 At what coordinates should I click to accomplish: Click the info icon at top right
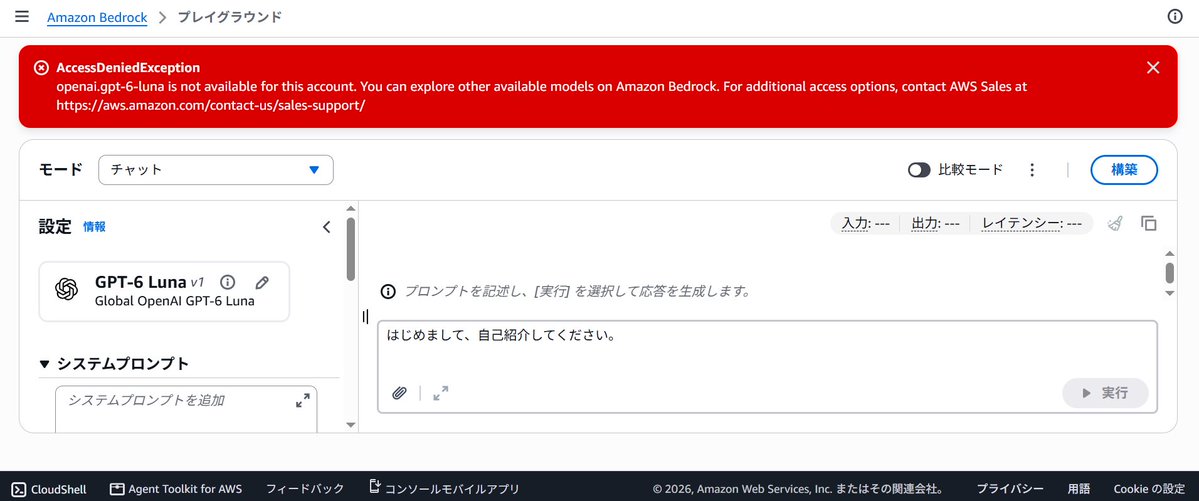(1175, 17)
